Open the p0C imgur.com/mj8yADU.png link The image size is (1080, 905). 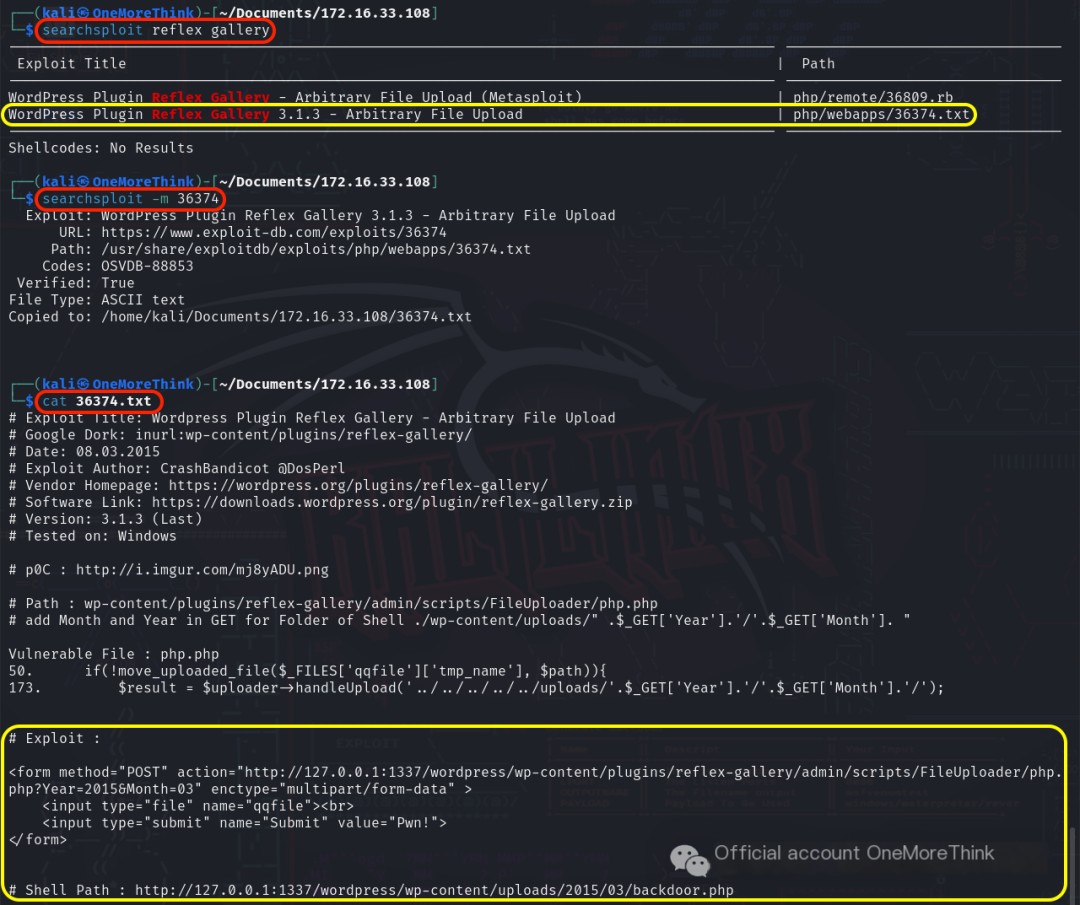[202, 570]
